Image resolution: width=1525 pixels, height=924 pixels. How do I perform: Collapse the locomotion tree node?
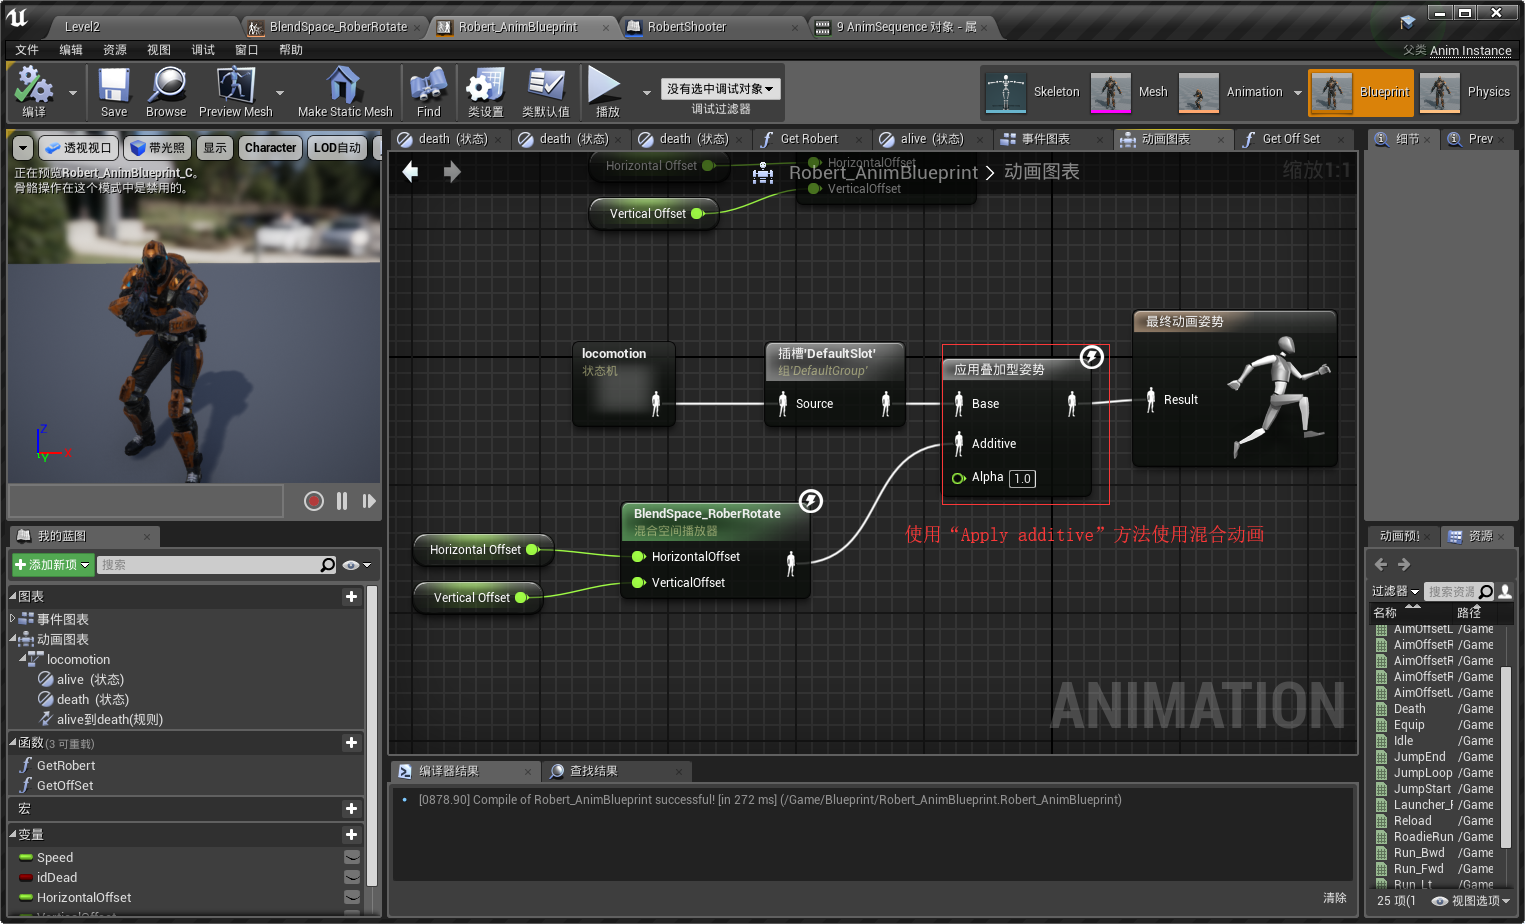coord(22,658)
